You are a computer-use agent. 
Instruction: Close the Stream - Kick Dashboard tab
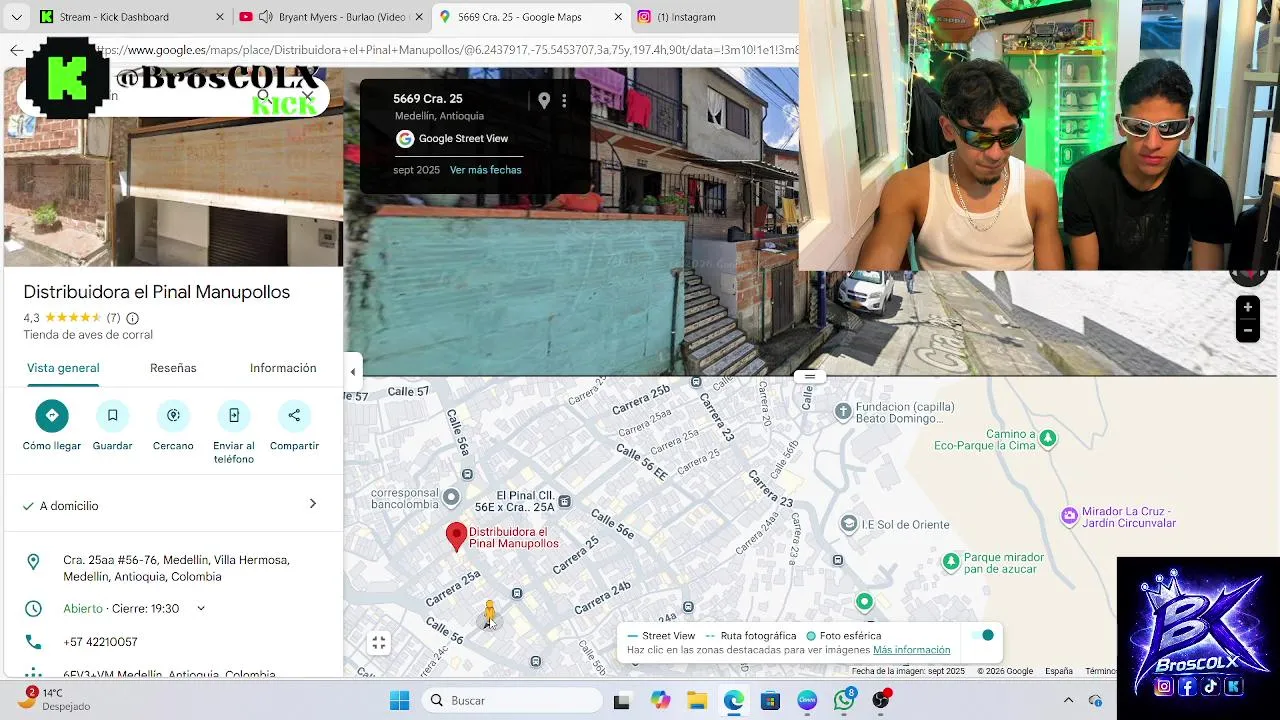pos(220,17)
